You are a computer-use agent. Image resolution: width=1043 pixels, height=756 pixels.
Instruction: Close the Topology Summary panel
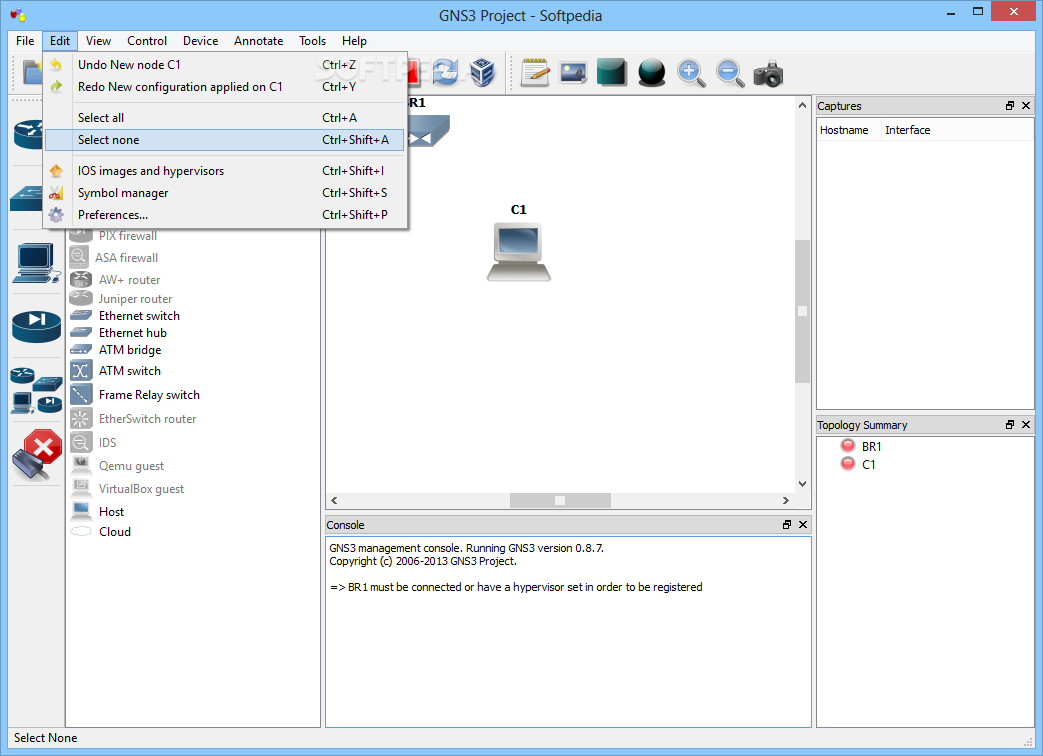tap(1026, 424)
